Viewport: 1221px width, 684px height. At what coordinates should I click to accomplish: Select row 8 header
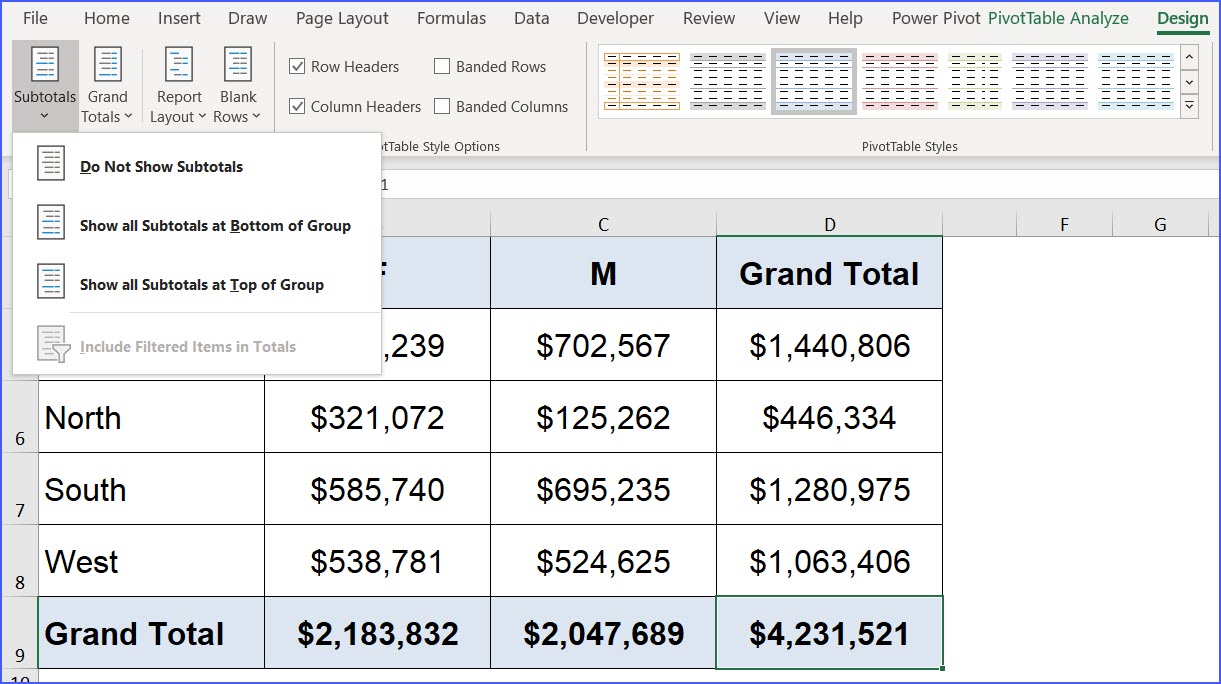19,561
